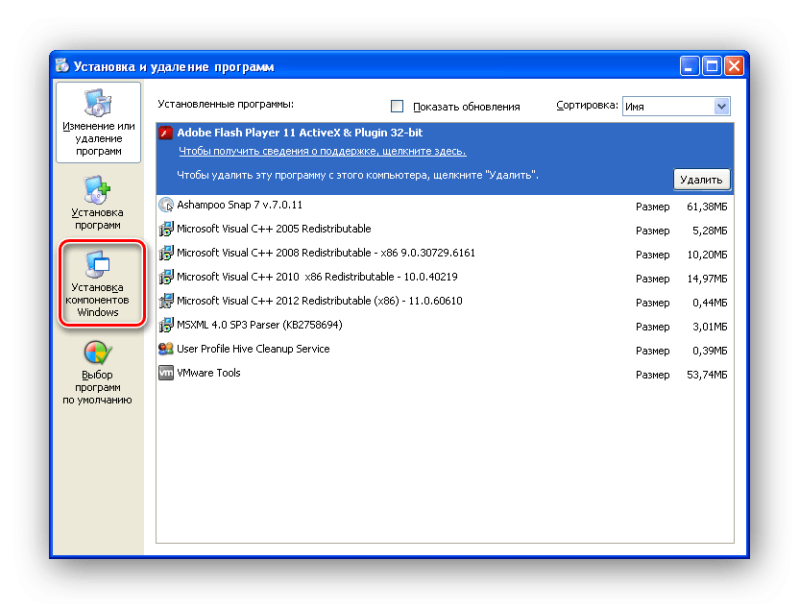
Task: Click the 0,44МБ size value
Action: (x=709, y=302)
